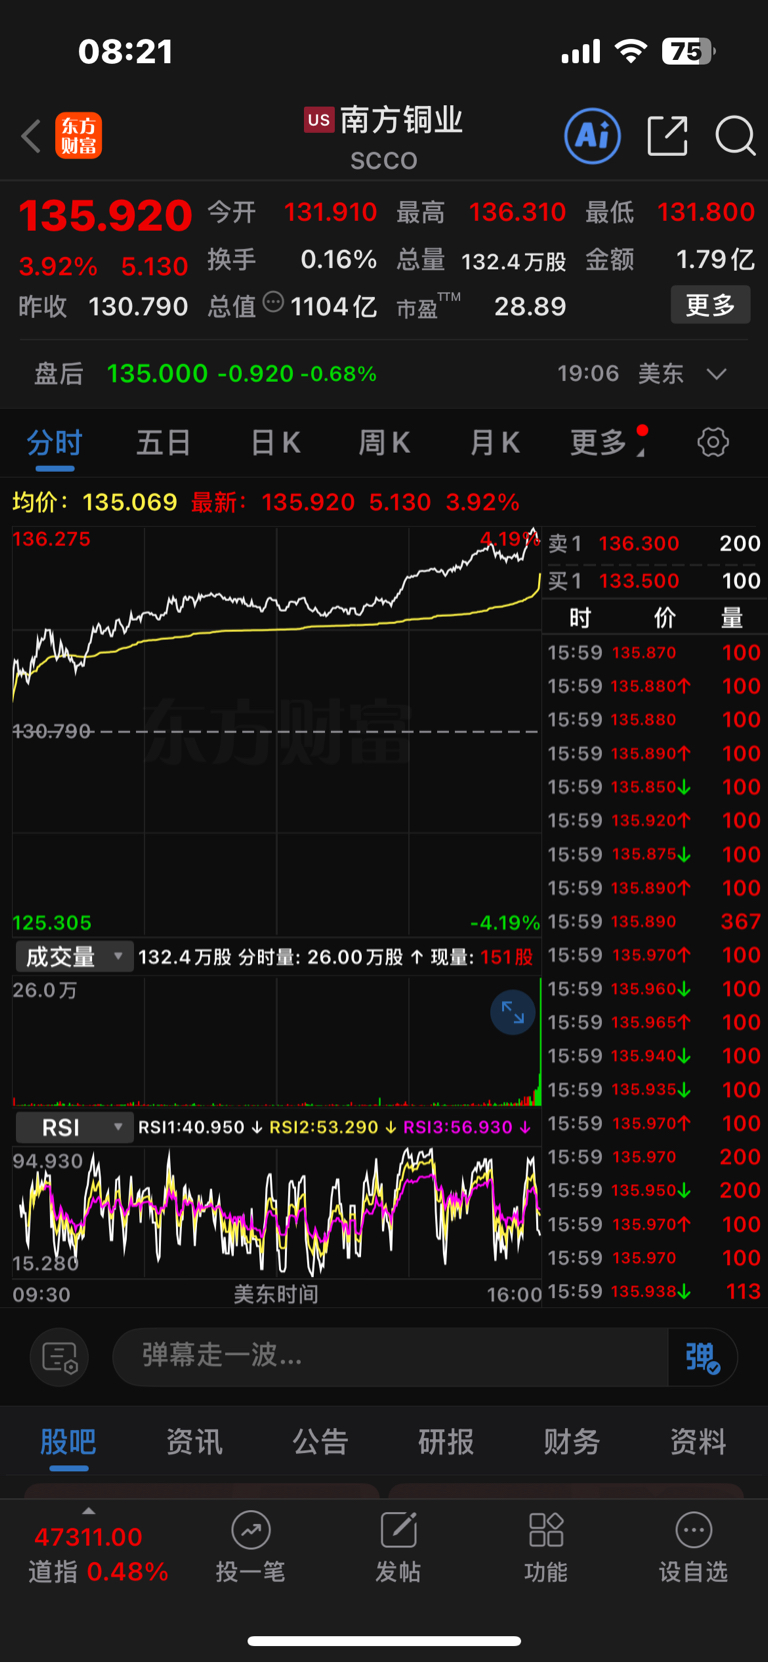Open the 财务 financials tab

(572, 1442)
